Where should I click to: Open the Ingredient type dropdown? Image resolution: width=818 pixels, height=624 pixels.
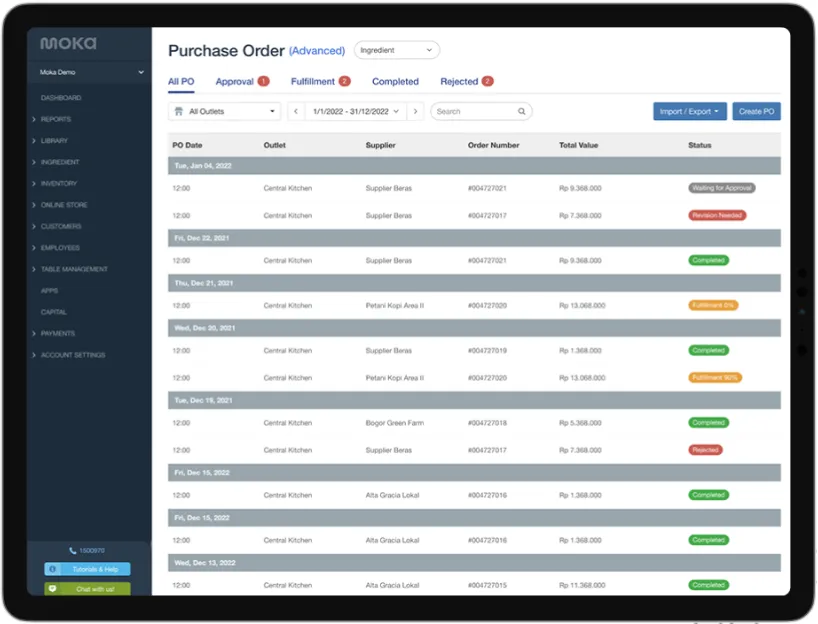(x=396, y=50)
